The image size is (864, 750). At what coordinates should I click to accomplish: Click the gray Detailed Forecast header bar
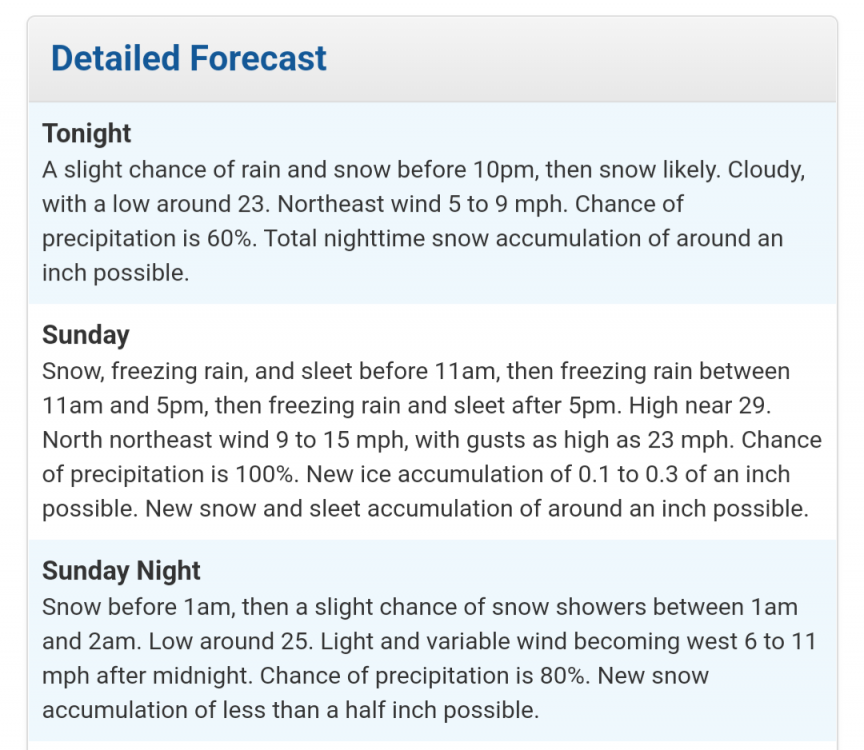click(x=600, y=60)
